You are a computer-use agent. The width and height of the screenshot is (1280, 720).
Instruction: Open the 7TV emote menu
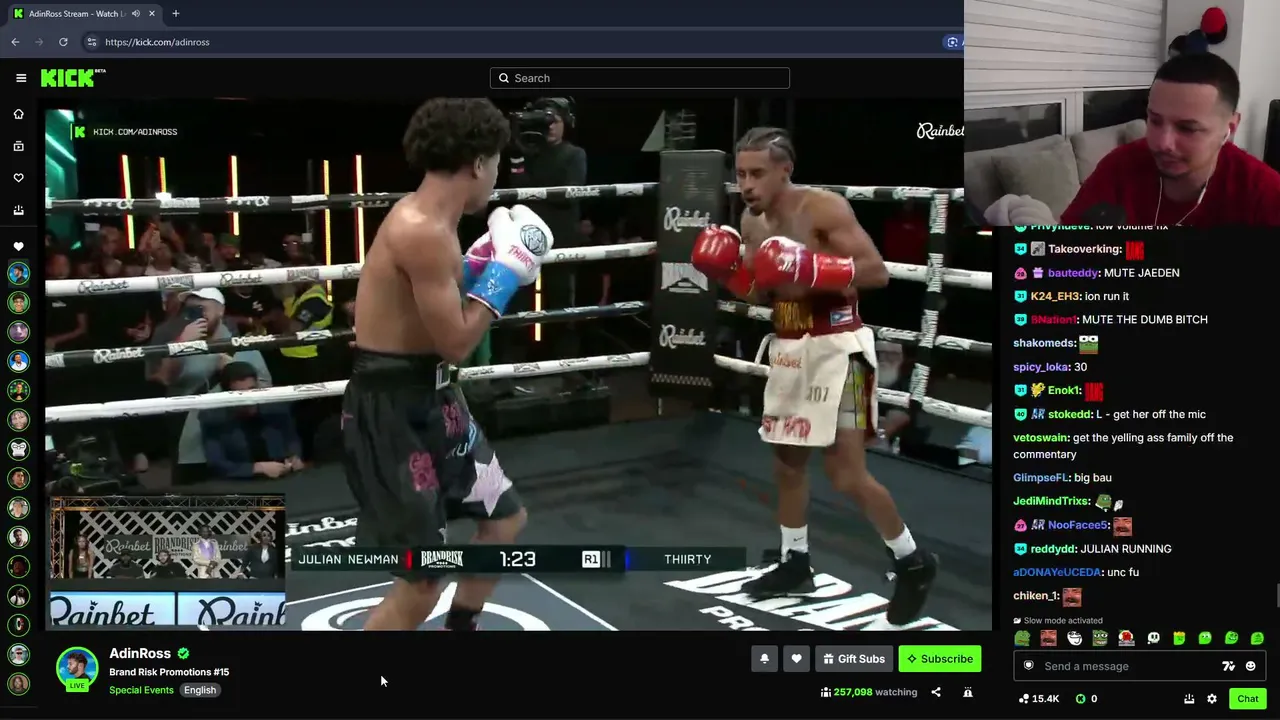1228,666
